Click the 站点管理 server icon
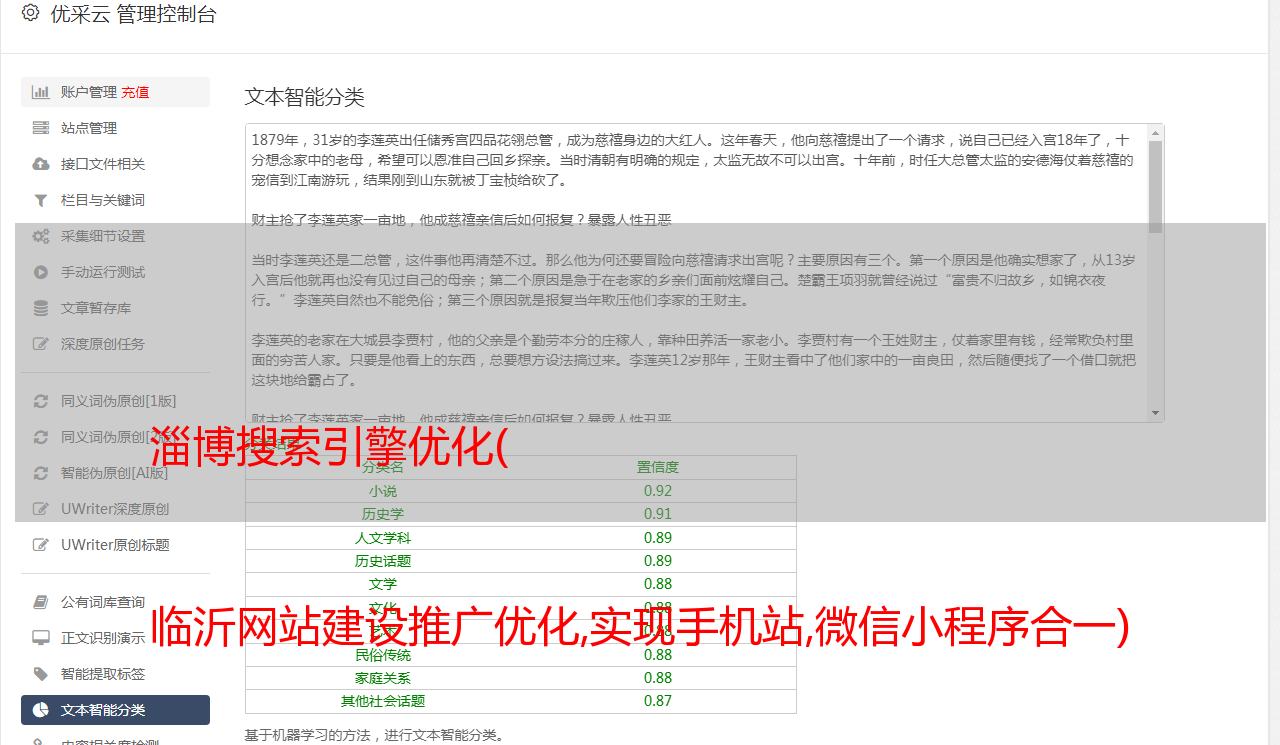Screen dimensions: 1280x745 coord(41,128)
